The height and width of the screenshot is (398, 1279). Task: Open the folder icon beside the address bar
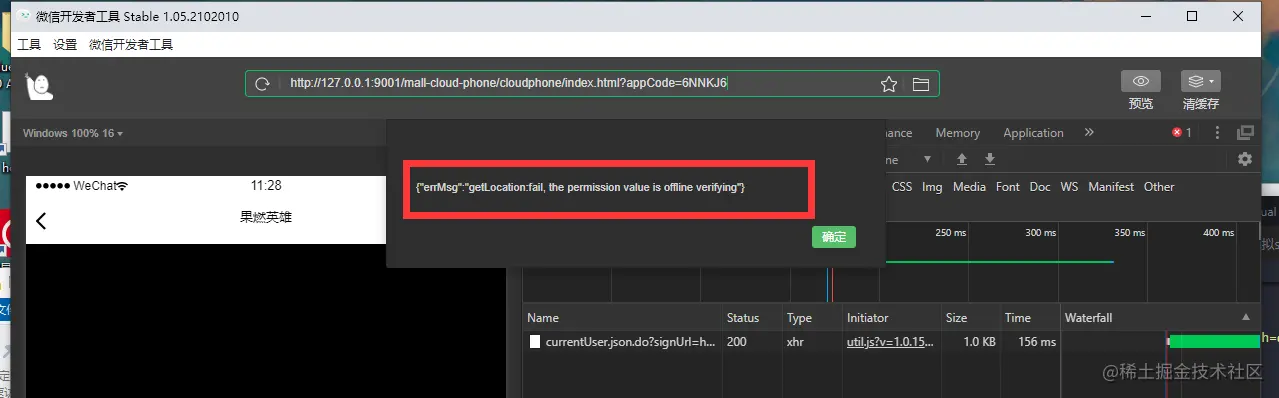click(x=920, y=84)
